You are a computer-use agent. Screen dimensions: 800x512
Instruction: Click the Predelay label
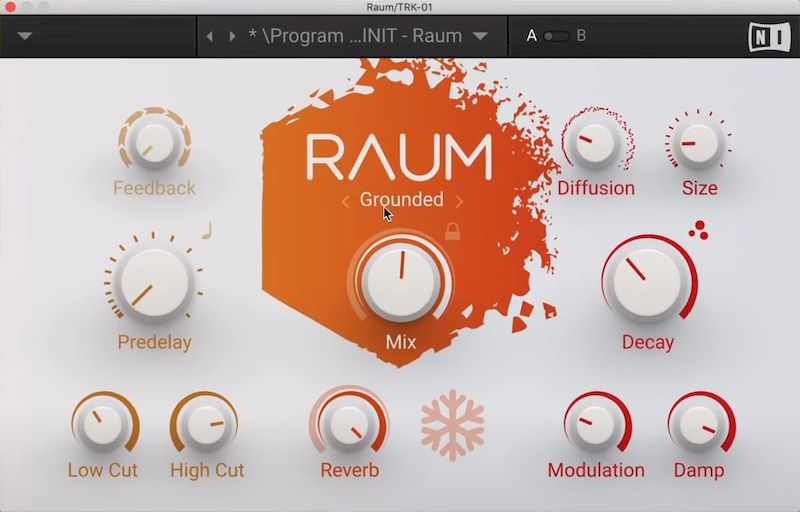click(155, 342)
